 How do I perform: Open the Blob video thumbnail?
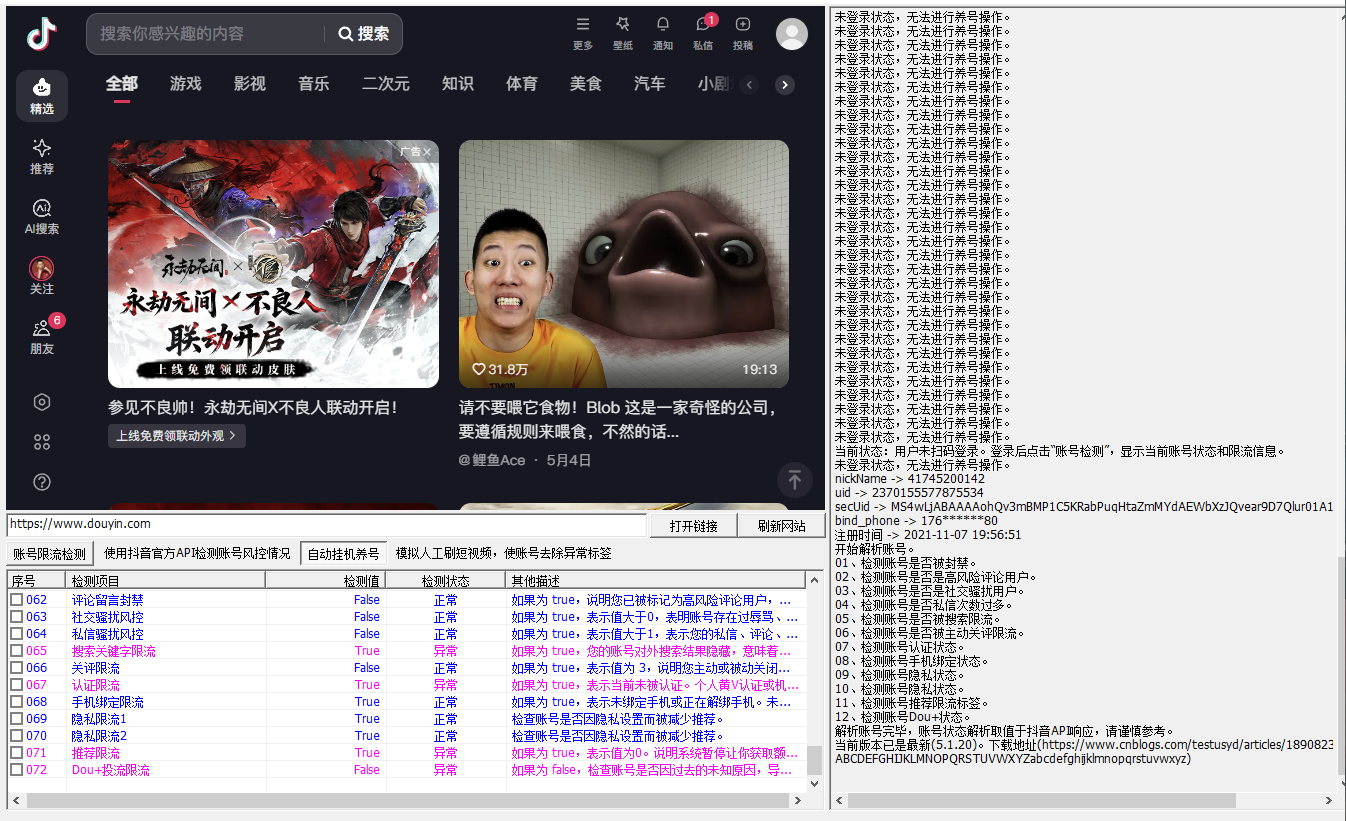624,264
